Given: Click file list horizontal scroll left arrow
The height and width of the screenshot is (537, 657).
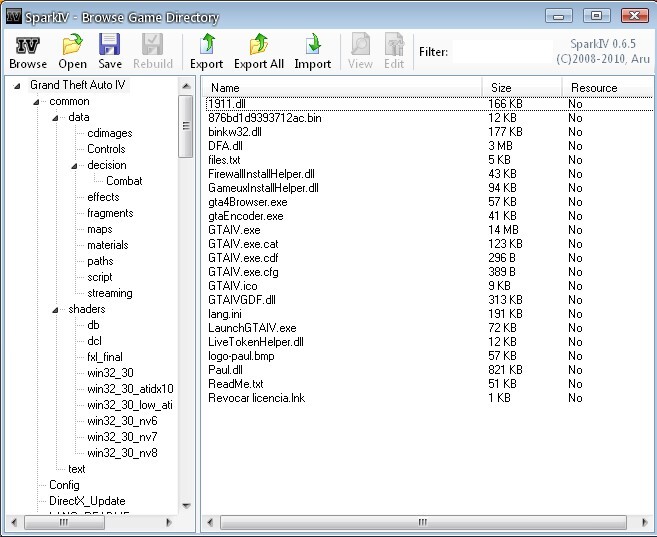Looking at the screenshot, I should click(x=210, y=522).
